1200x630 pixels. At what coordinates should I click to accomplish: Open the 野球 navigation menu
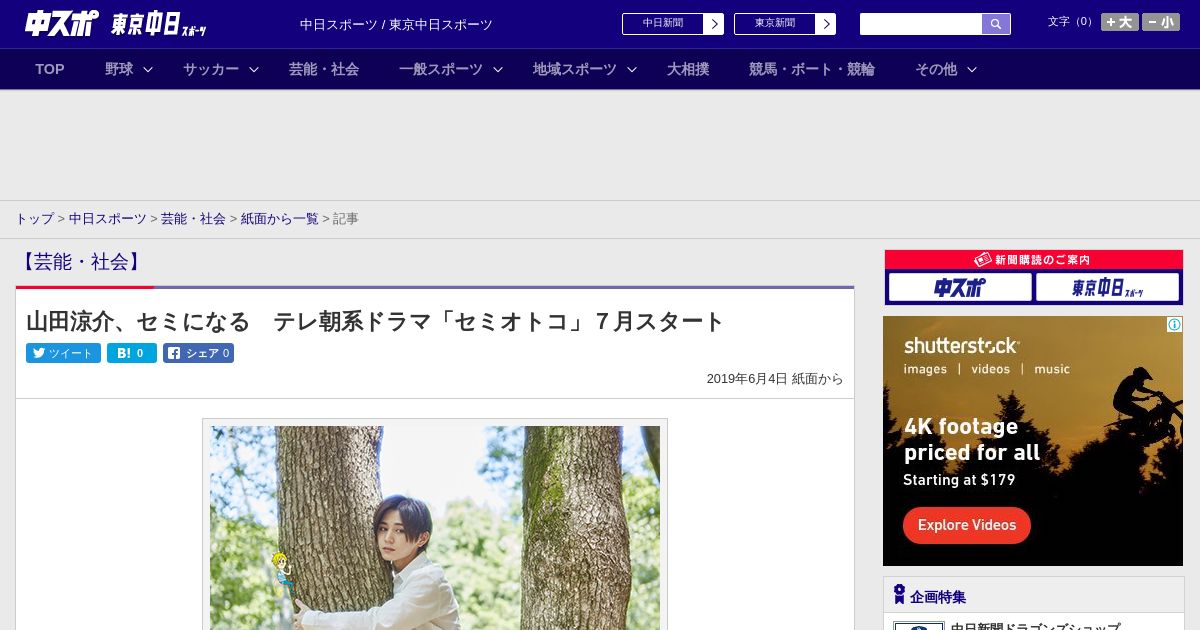click(119, 69)
